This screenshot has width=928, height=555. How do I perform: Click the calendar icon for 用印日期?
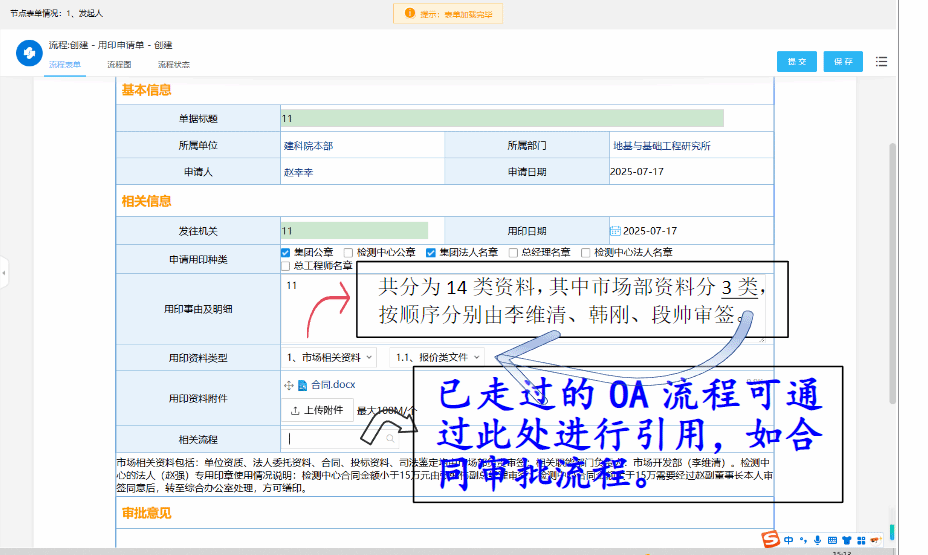click(616, 231)
